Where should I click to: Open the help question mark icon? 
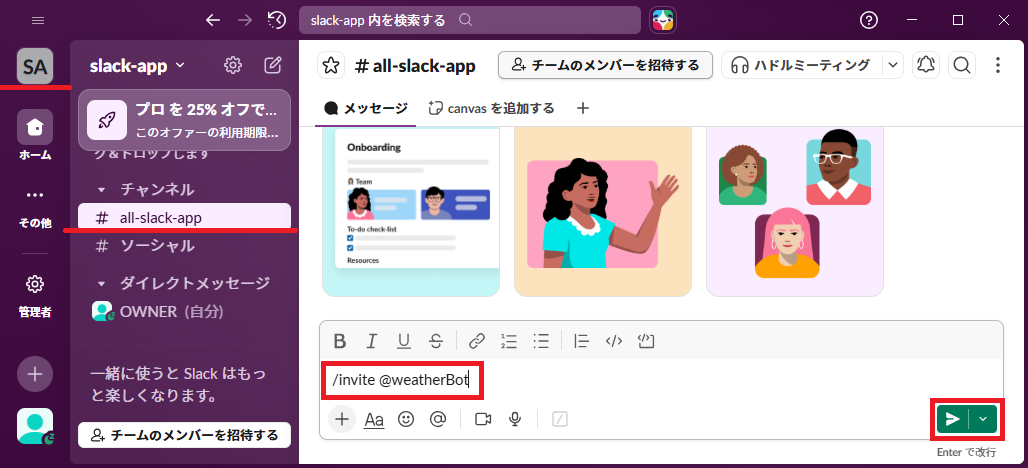click(869, 20)
